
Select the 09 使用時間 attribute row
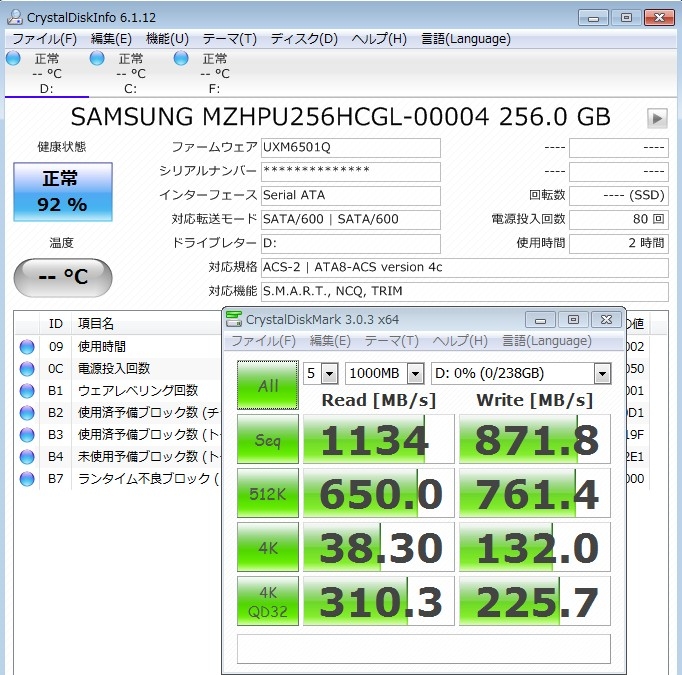click(118, 347)
